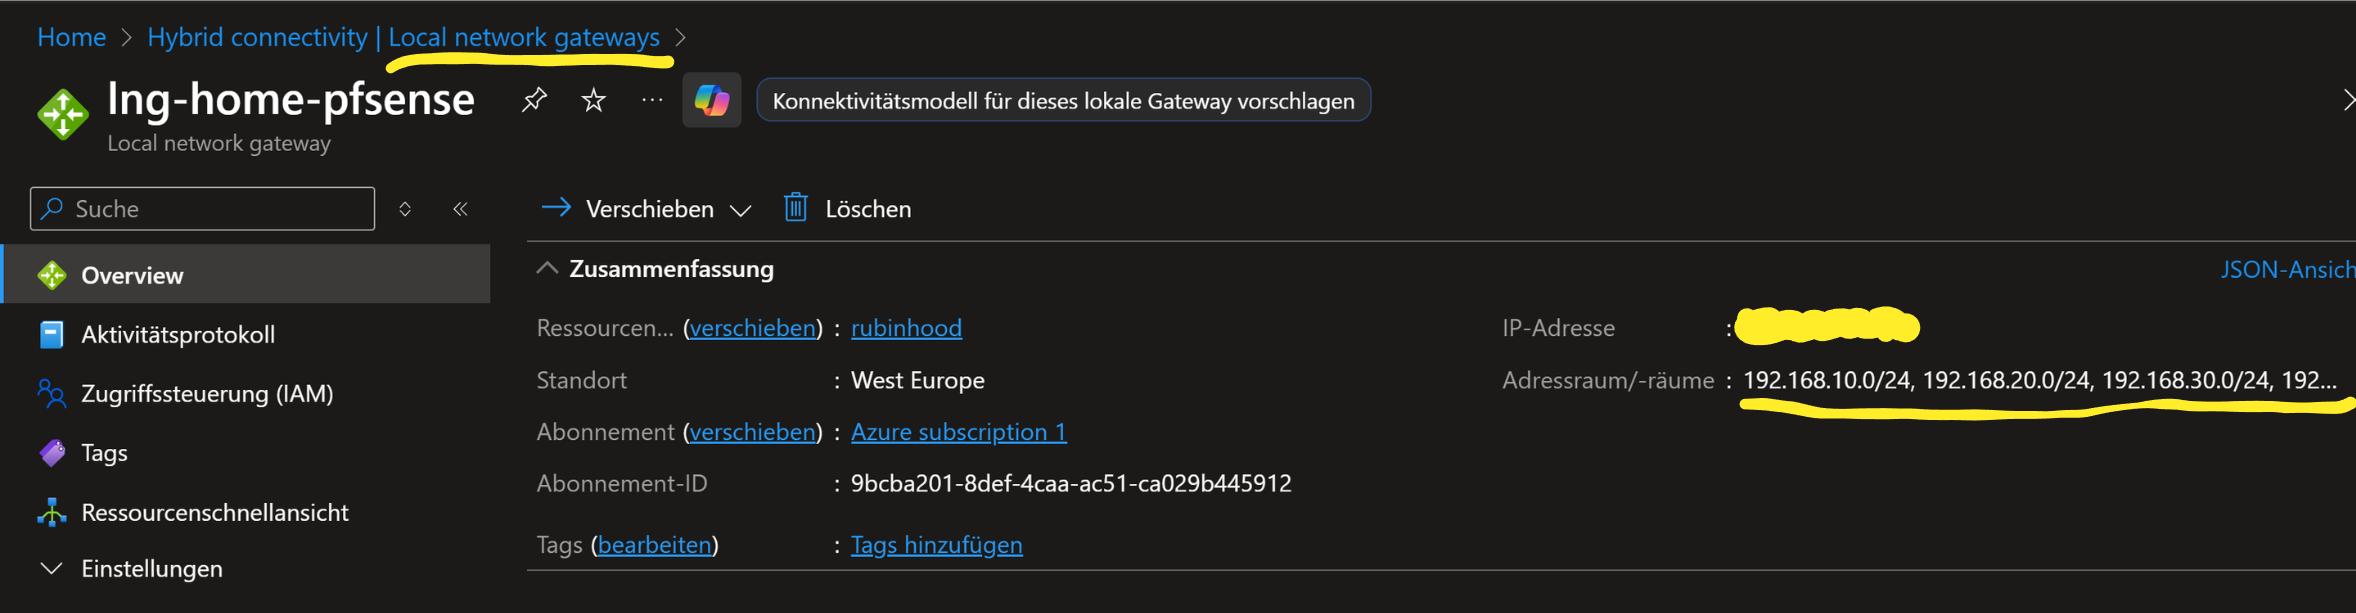Open the Azure subscription 1 link
Image resolution: width=2356 pixels, height=613 pixels.
tap(958, 432)
